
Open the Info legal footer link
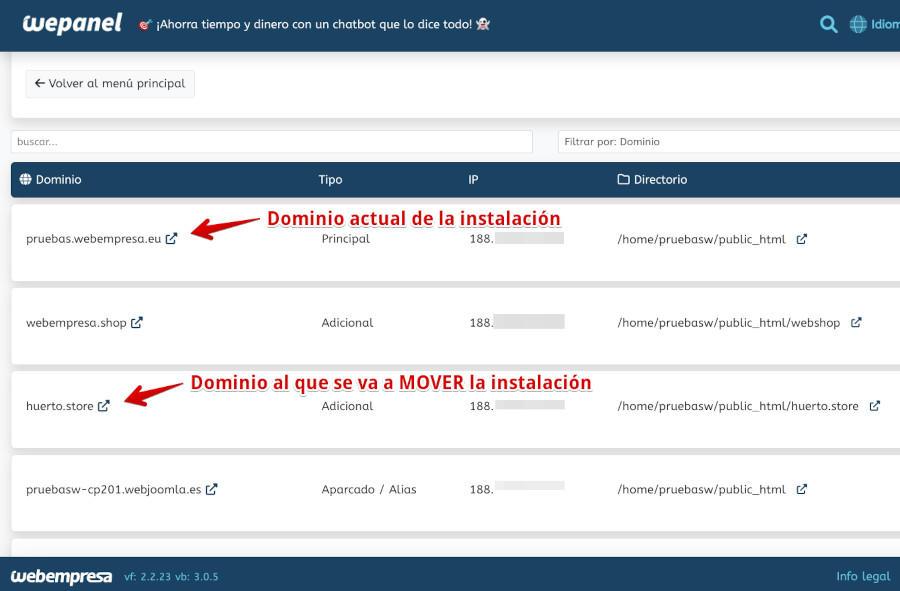pyautogui.click(x=863, y=576)
